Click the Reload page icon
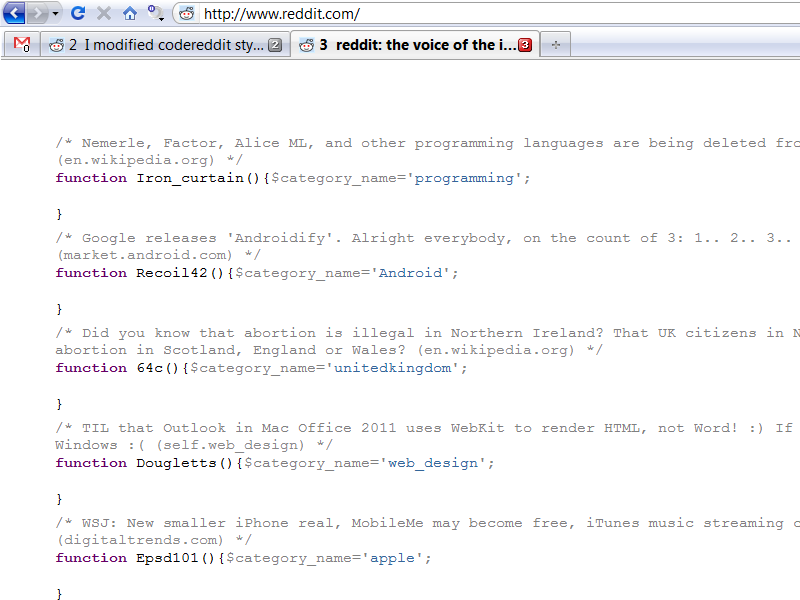Image resolution: width=800 pixels, height=600 pixels. pos(78,15)
